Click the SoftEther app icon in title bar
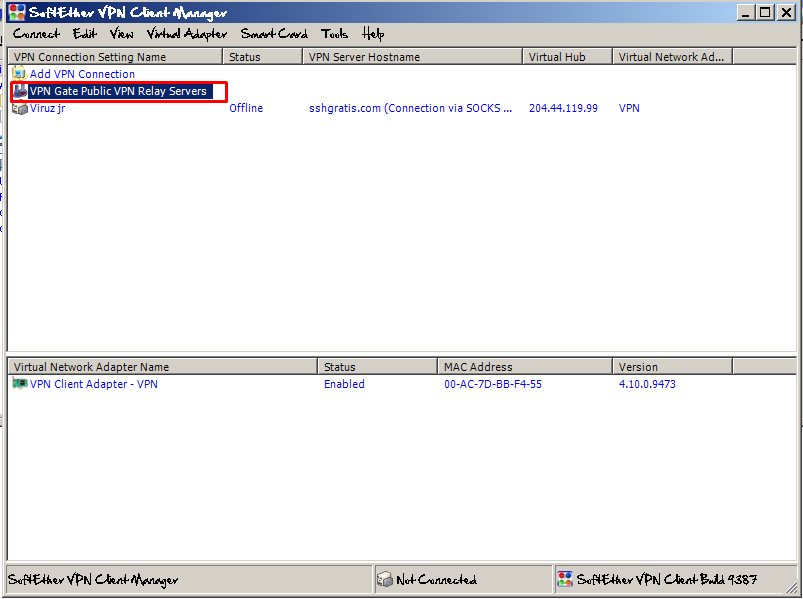Viewport: 803px width, 599px height. (x=17, y=12)
